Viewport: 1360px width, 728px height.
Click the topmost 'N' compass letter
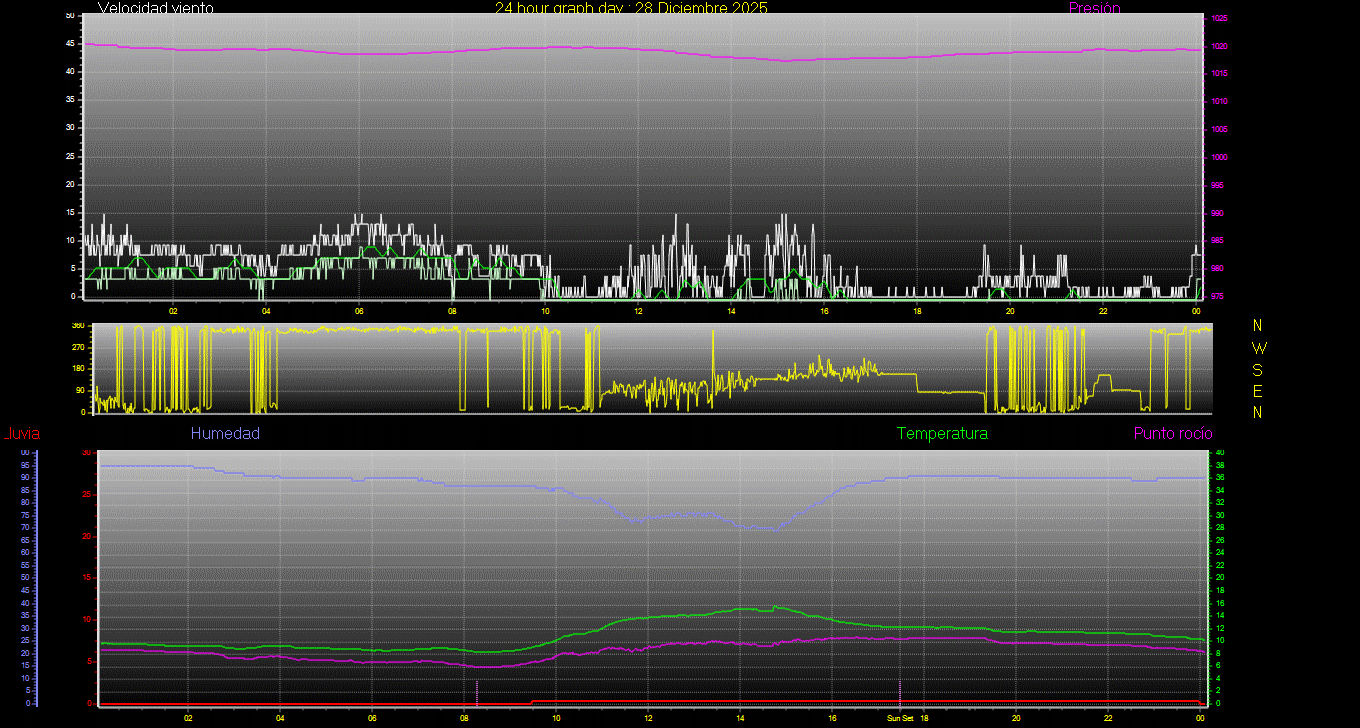point(1258,326)
